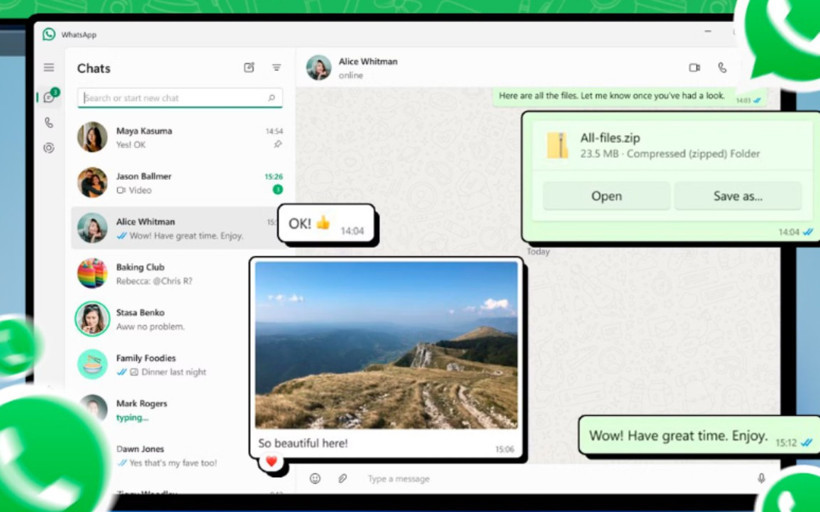Open the Chats tab in sidebar

(x=49, y=97)
